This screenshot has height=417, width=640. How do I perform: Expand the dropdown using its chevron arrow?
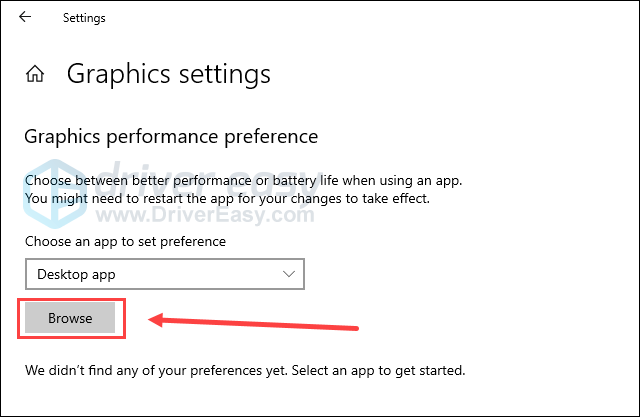[289, 274]
